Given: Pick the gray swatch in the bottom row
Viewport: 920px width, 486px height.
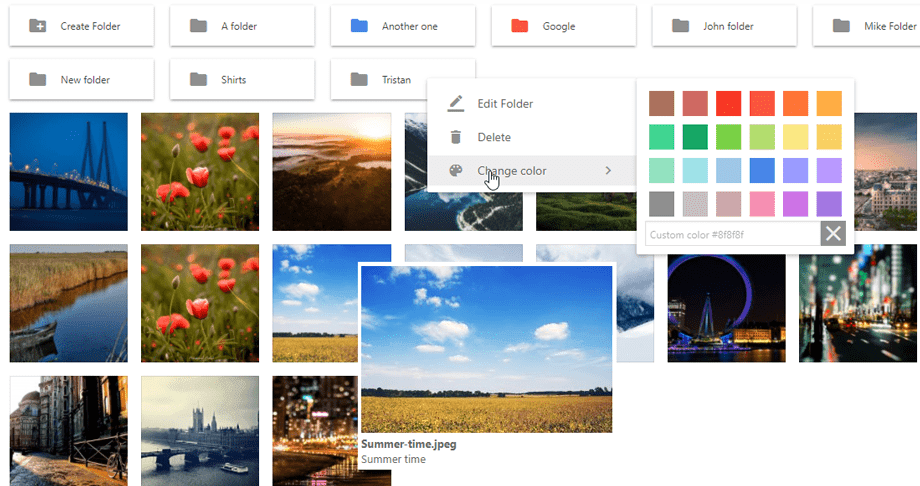Looking at the screenshot, I should [661, 204].
